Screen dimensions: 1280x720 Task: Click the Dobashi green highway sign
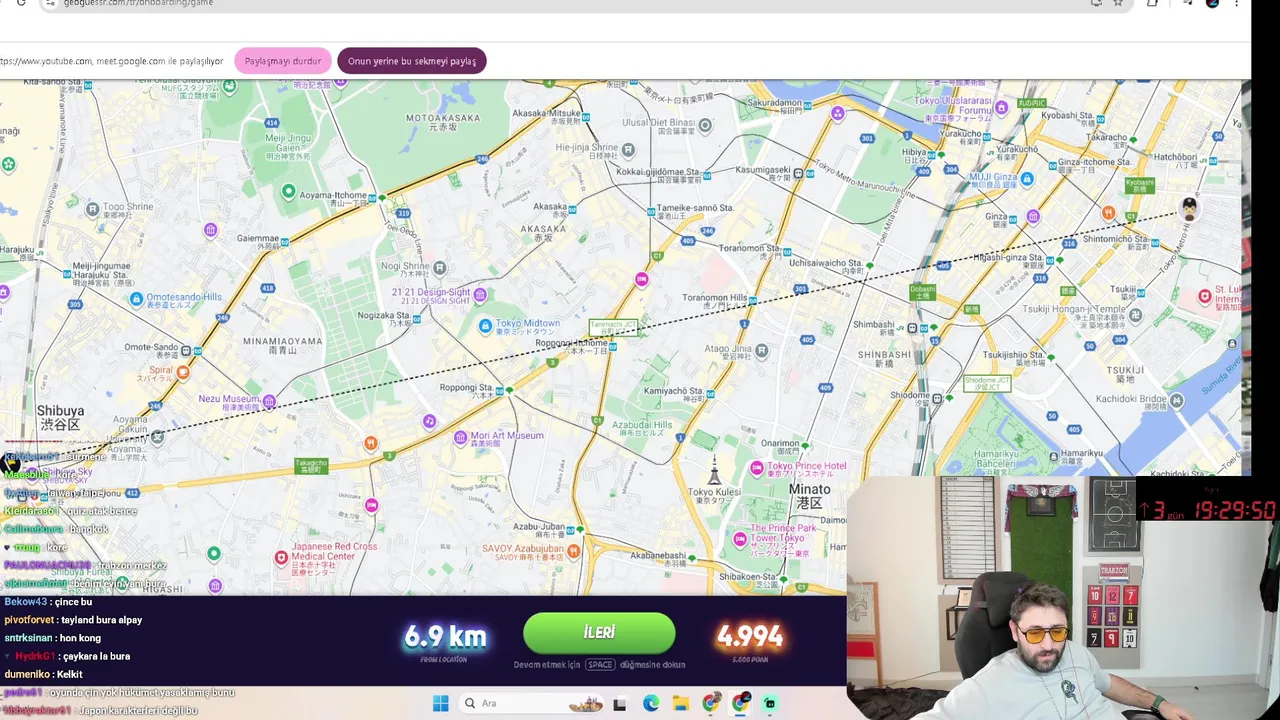click(x=923, y=292)
